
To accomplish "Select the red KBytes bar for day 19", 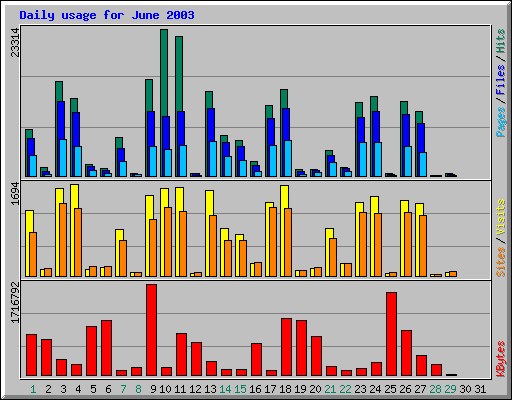I will [301, 348].
